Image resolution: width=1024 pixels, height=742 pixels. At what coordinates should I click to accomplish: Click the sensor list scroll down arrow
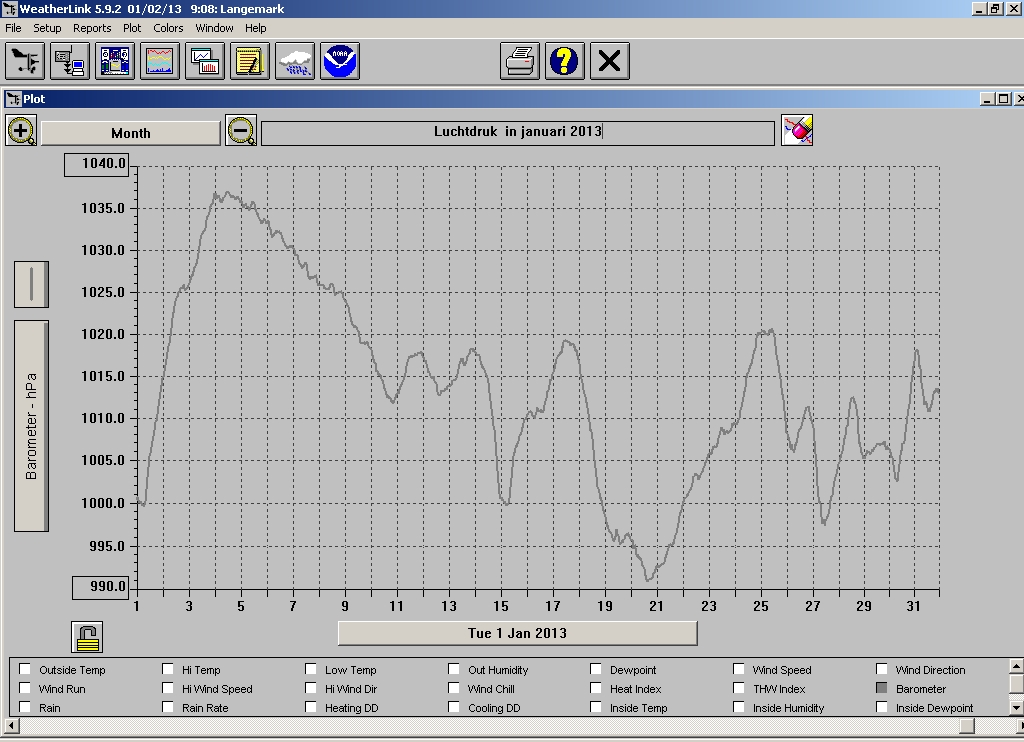pyautogui.click(x=1016, y=707)
